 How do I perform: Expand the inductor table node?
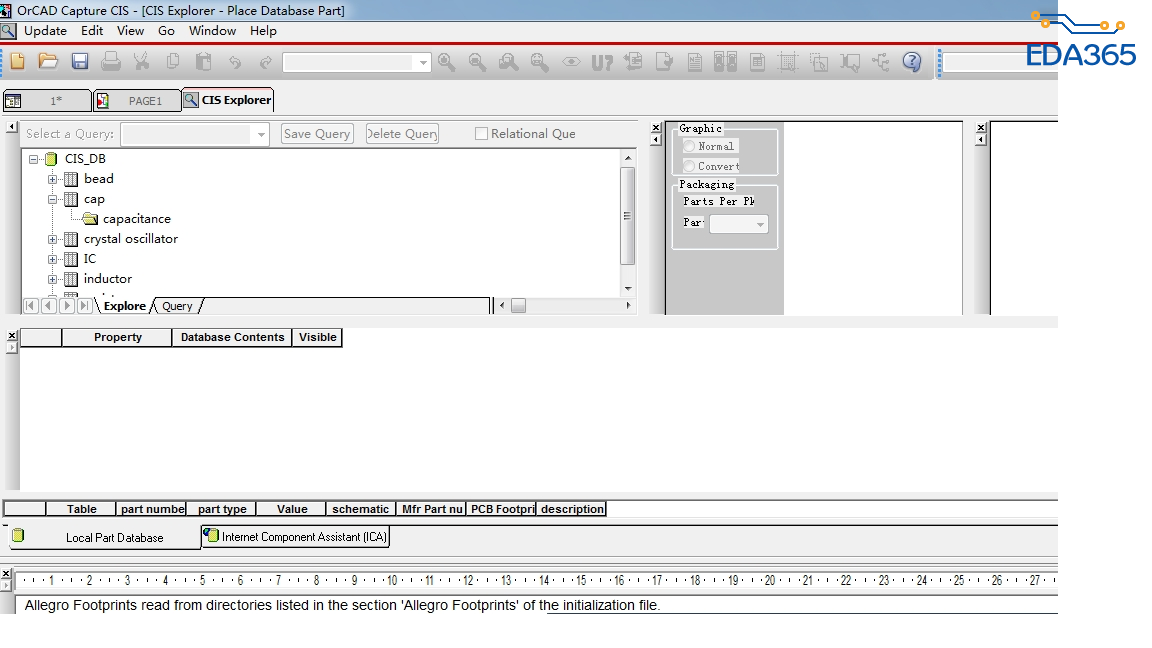coord(52,279)
